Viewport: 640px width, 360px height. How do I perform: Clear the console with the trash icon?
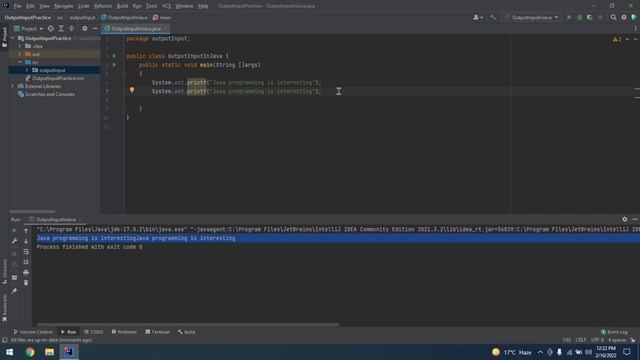(x=26, y=282)
